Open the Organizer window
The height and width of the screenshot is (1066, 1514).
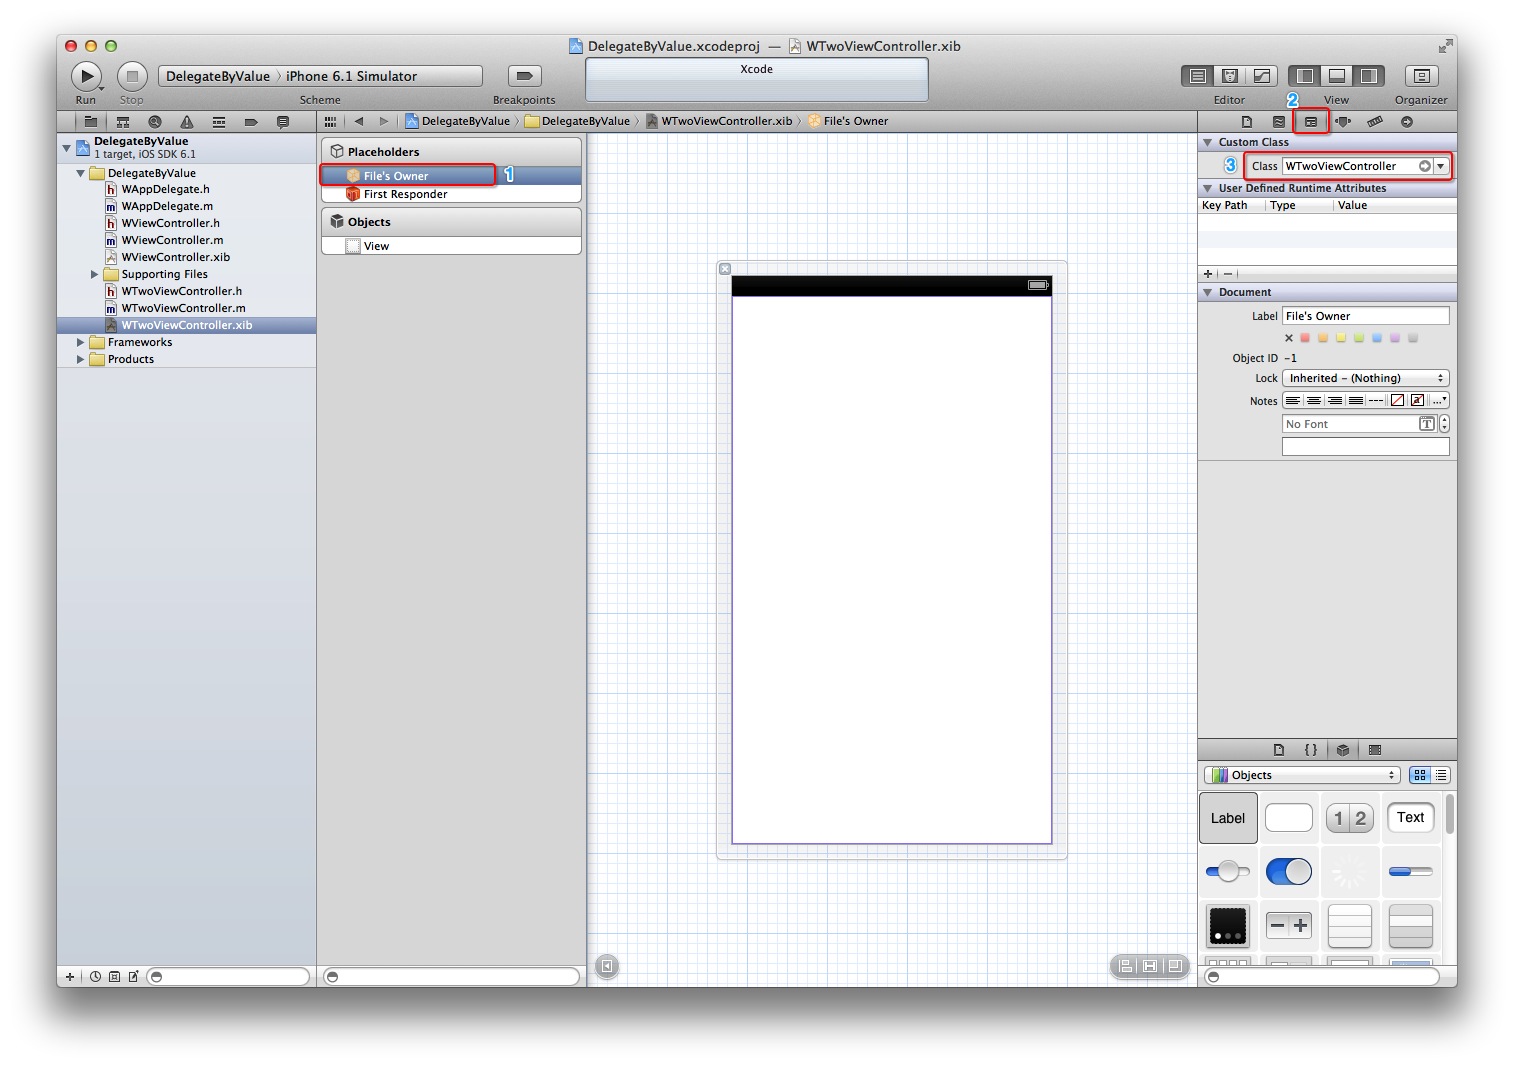click(x=1420, y=76)
